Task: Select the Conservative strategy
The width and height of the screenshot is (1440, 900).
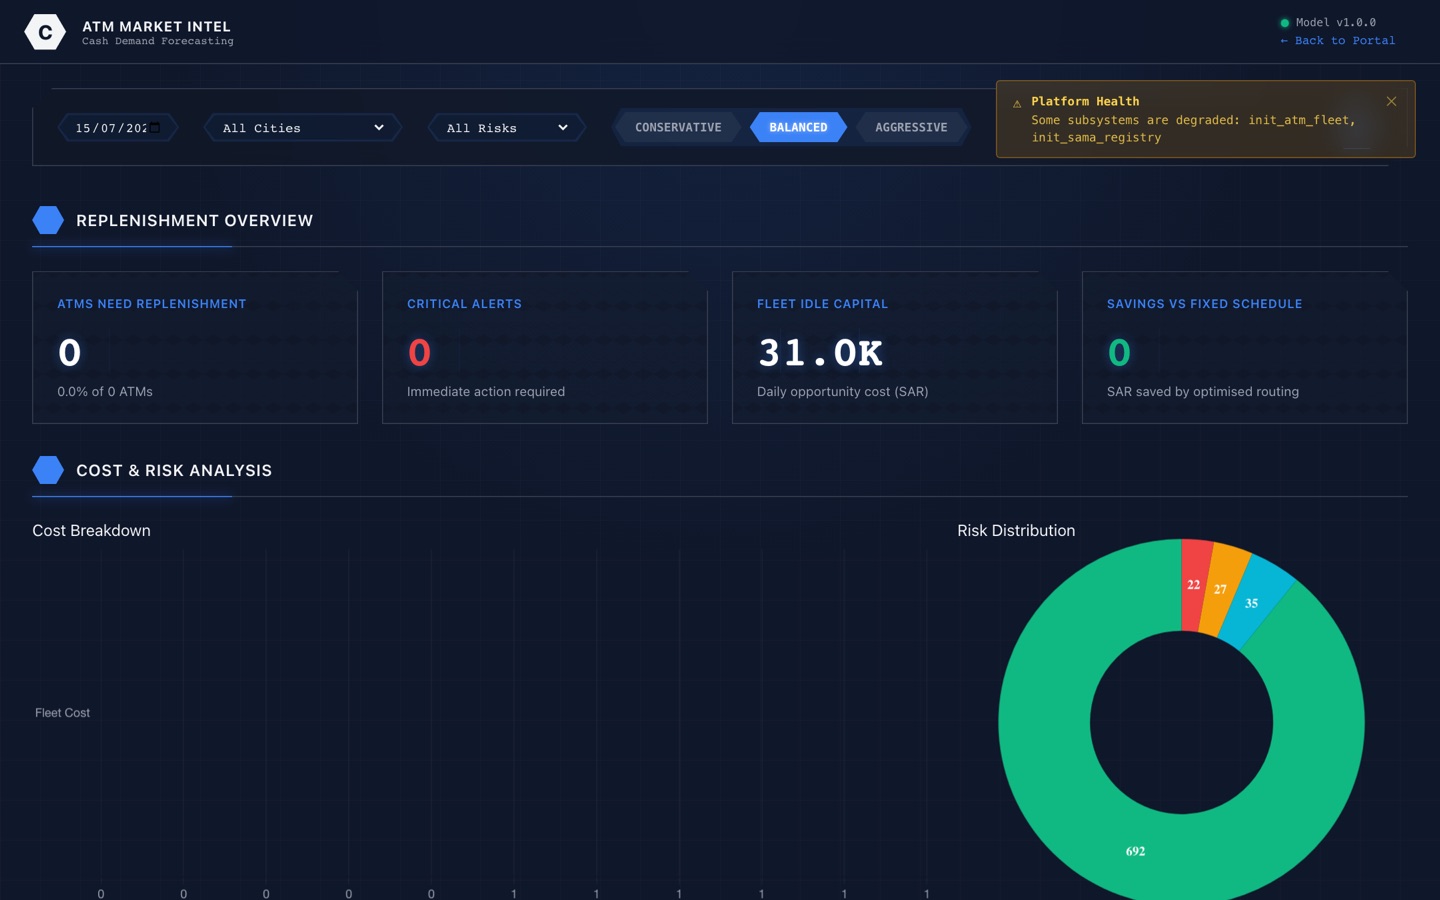Action: point(678,127)
